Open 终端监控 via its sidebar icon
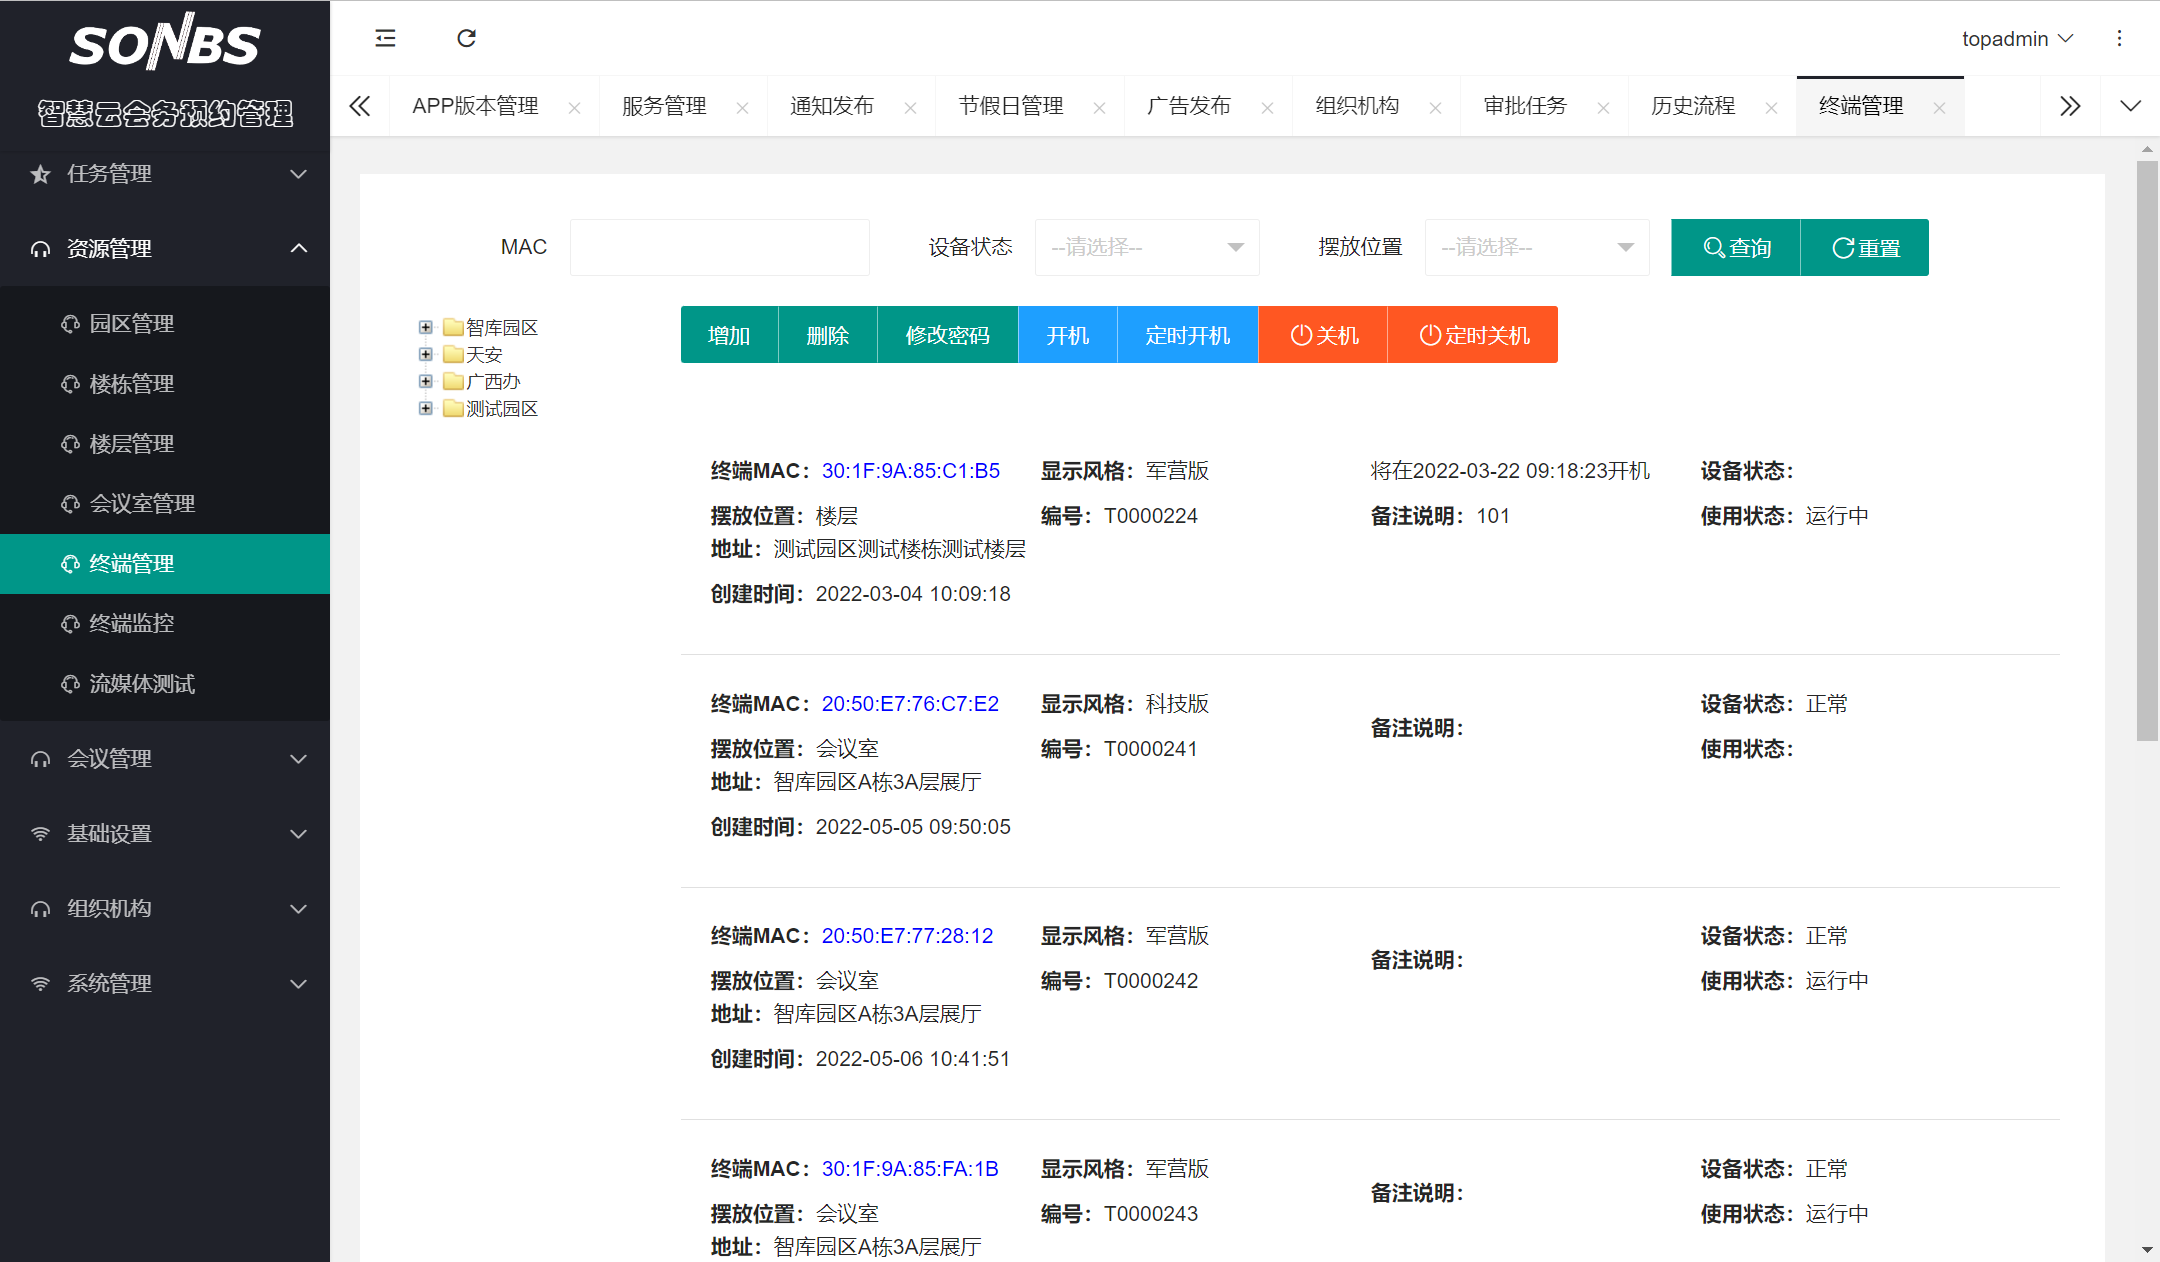Image resolution: width=2160 pixels, height=1262 pixels. (69, 623)
